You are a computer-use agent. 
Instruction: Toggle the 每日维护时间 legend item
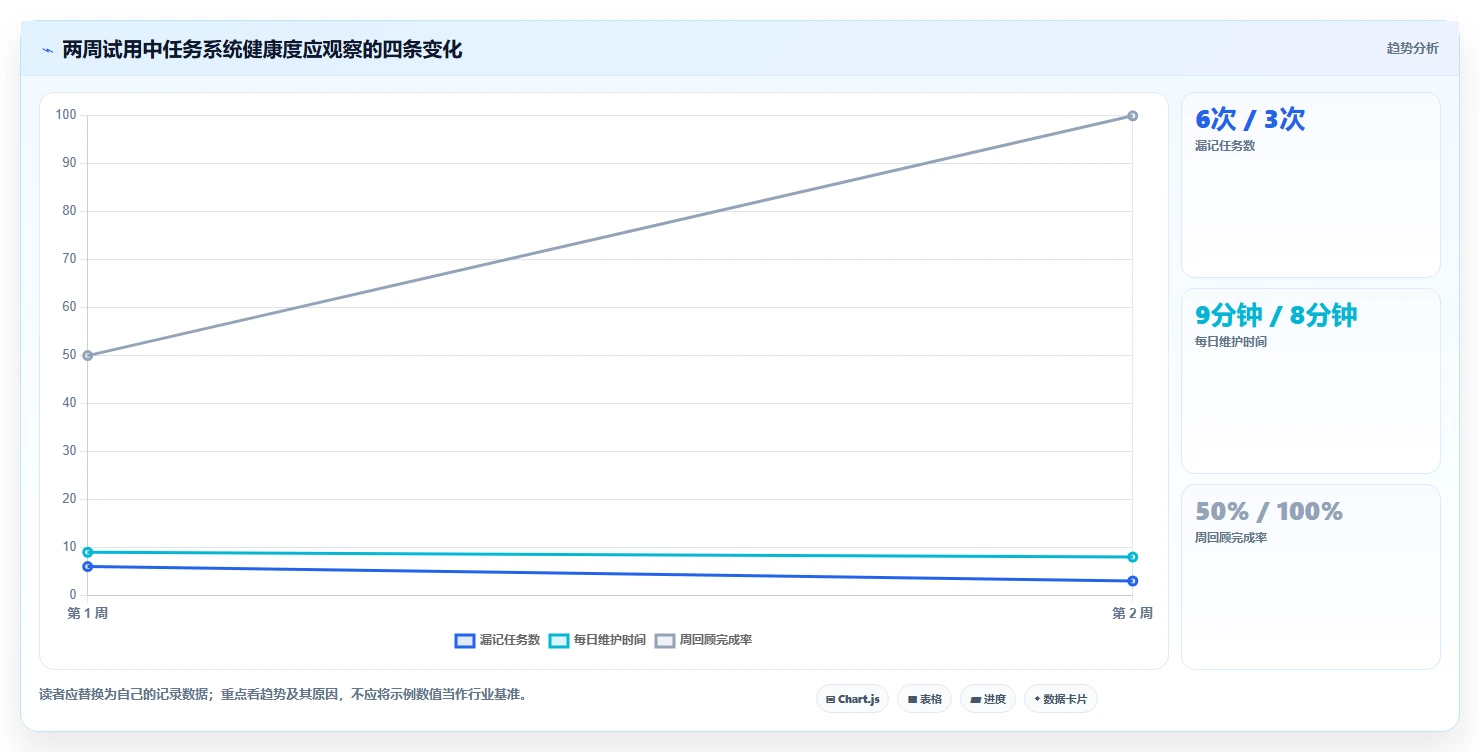coord(597,640)
